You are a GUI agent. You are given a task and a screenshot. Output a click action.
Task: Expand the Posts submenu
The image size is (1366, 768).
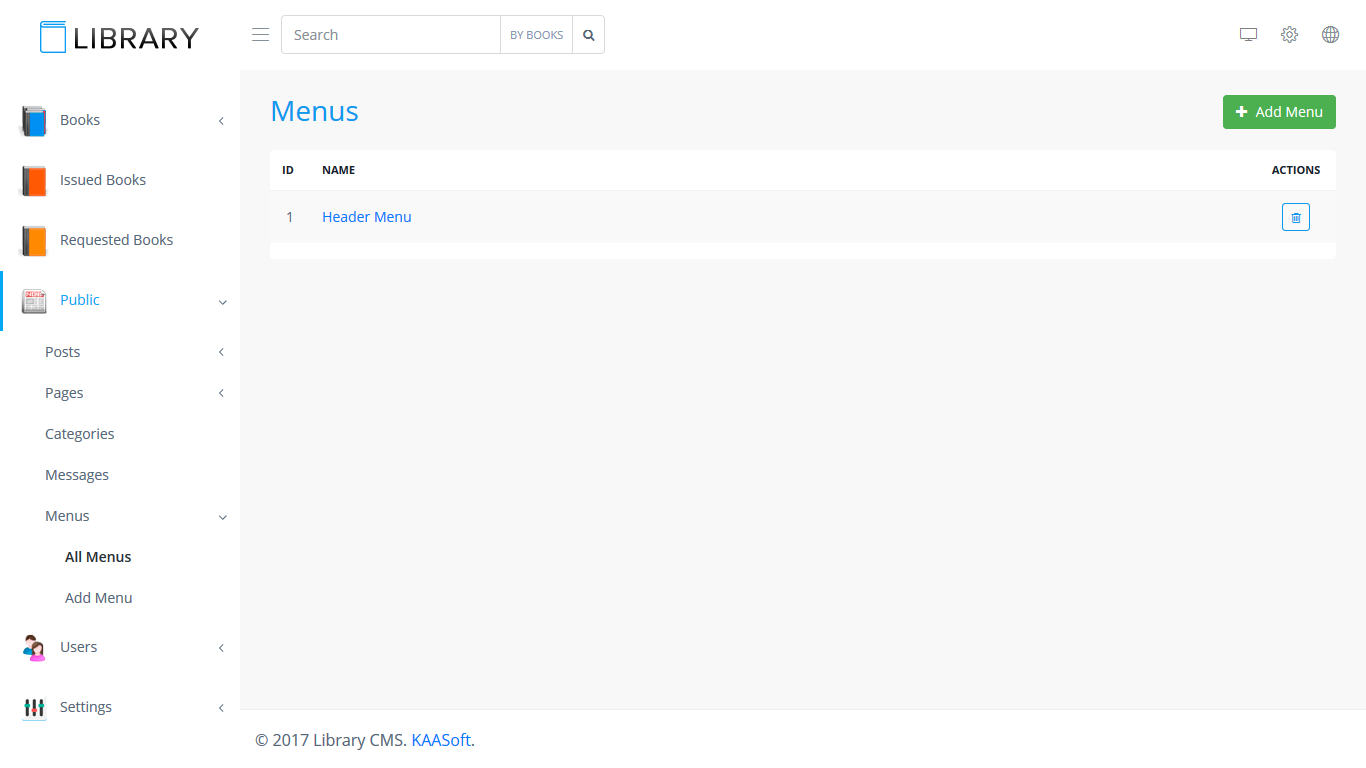[x=63, y=352]
